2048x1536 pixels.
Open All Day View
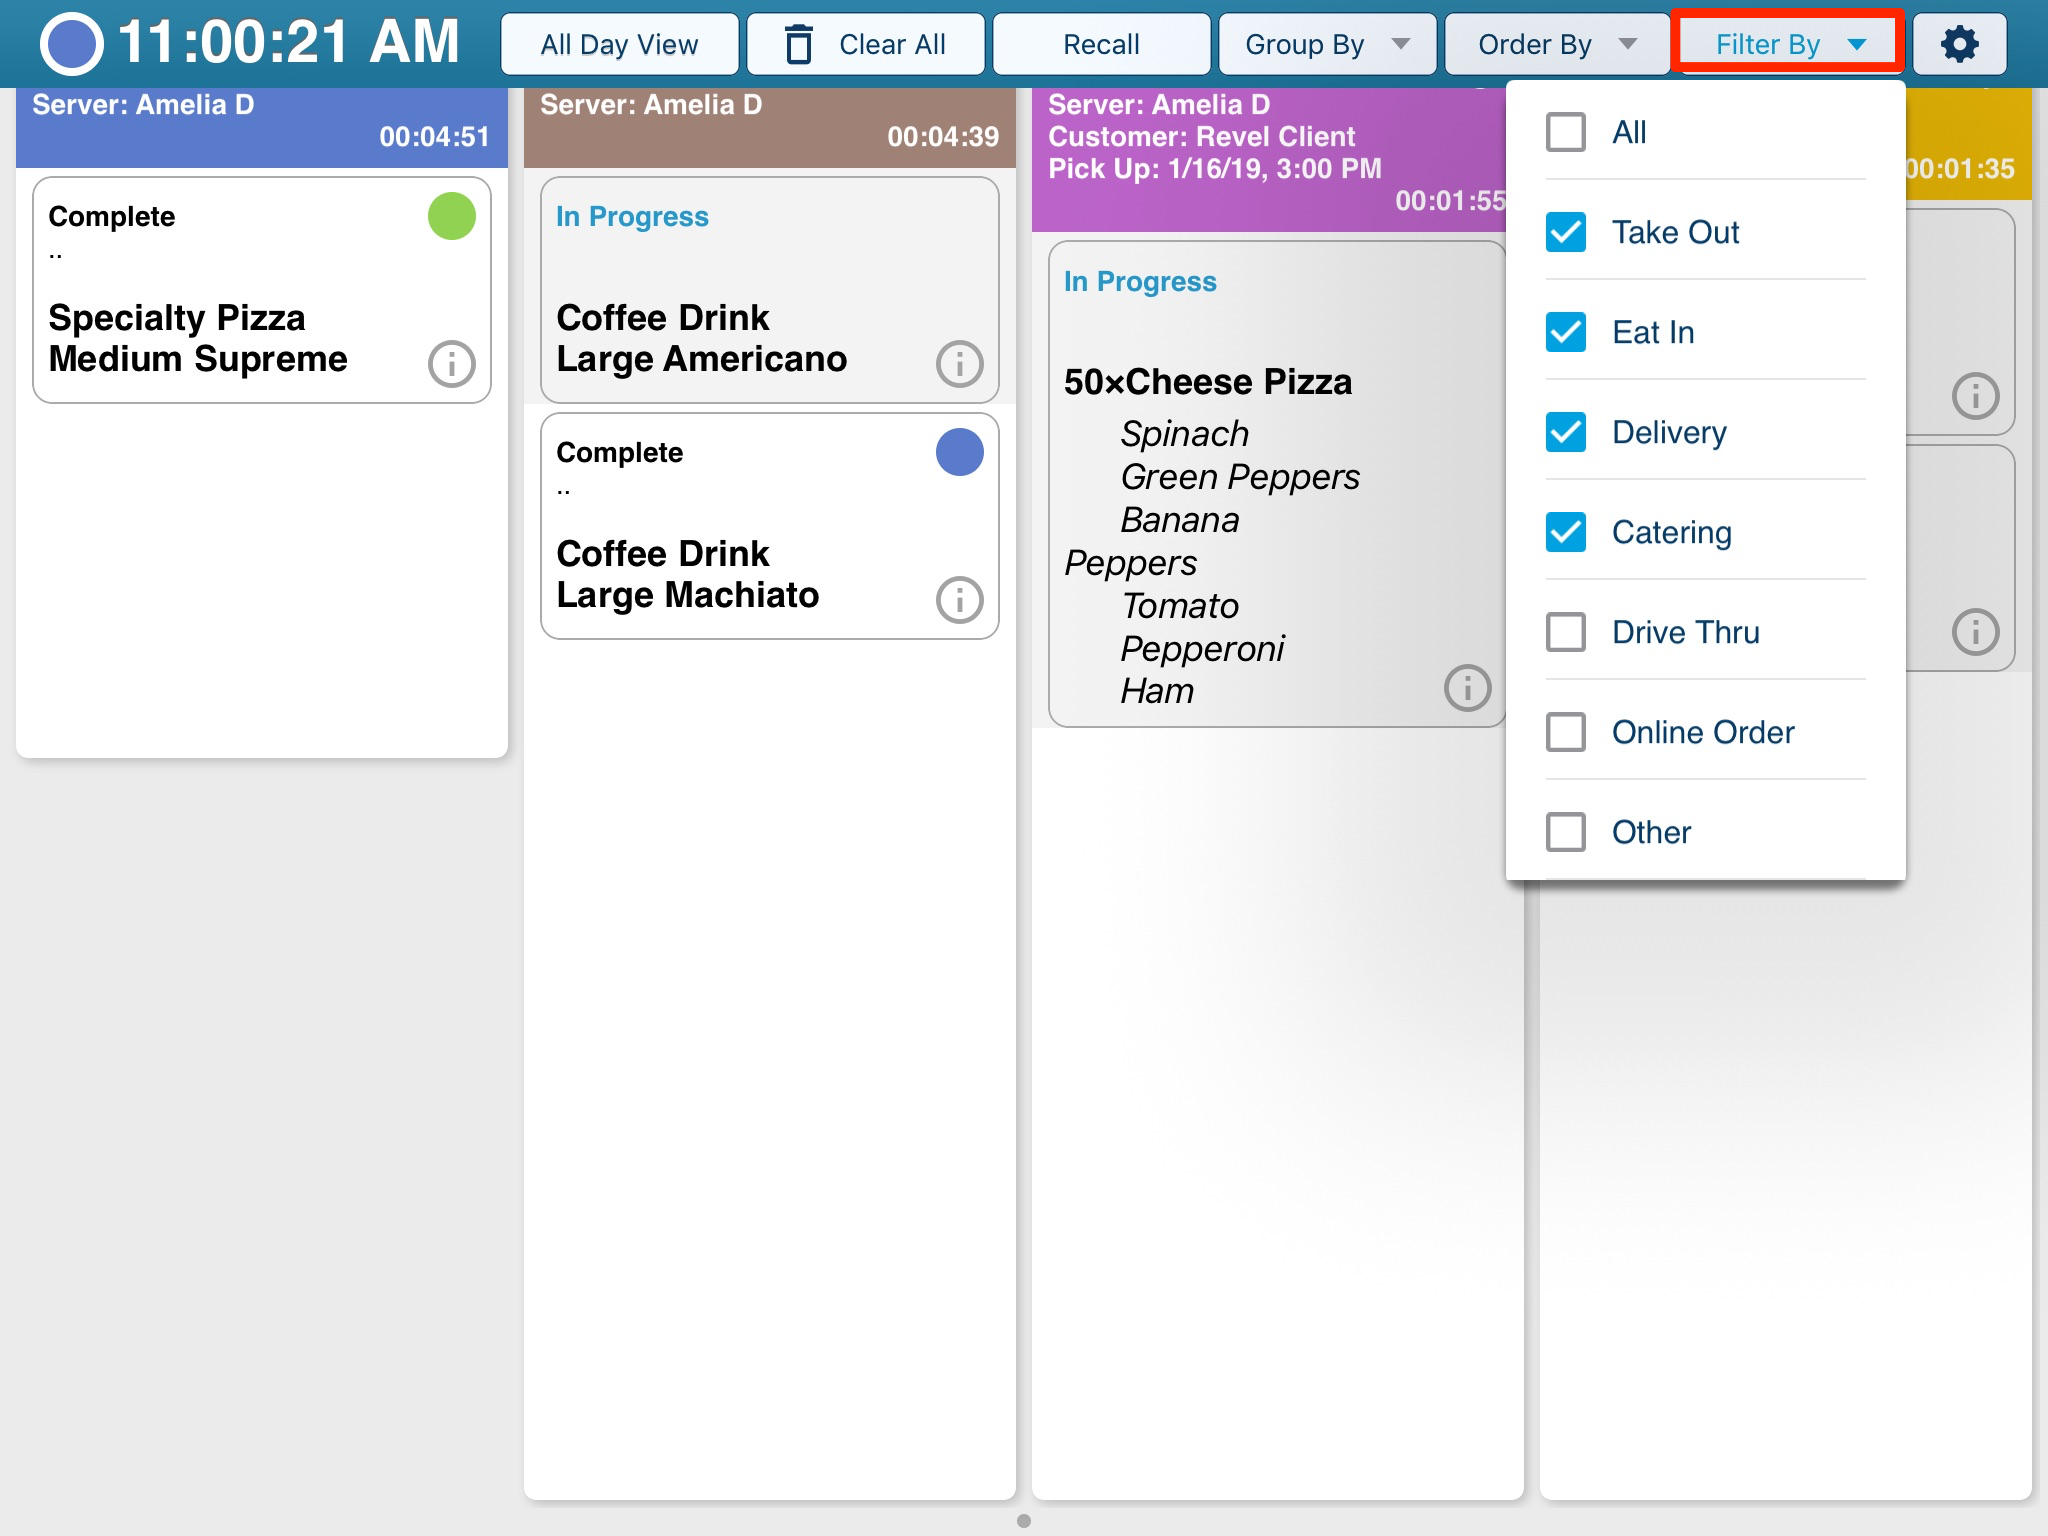pyautogui.click(x=619, y=44)
